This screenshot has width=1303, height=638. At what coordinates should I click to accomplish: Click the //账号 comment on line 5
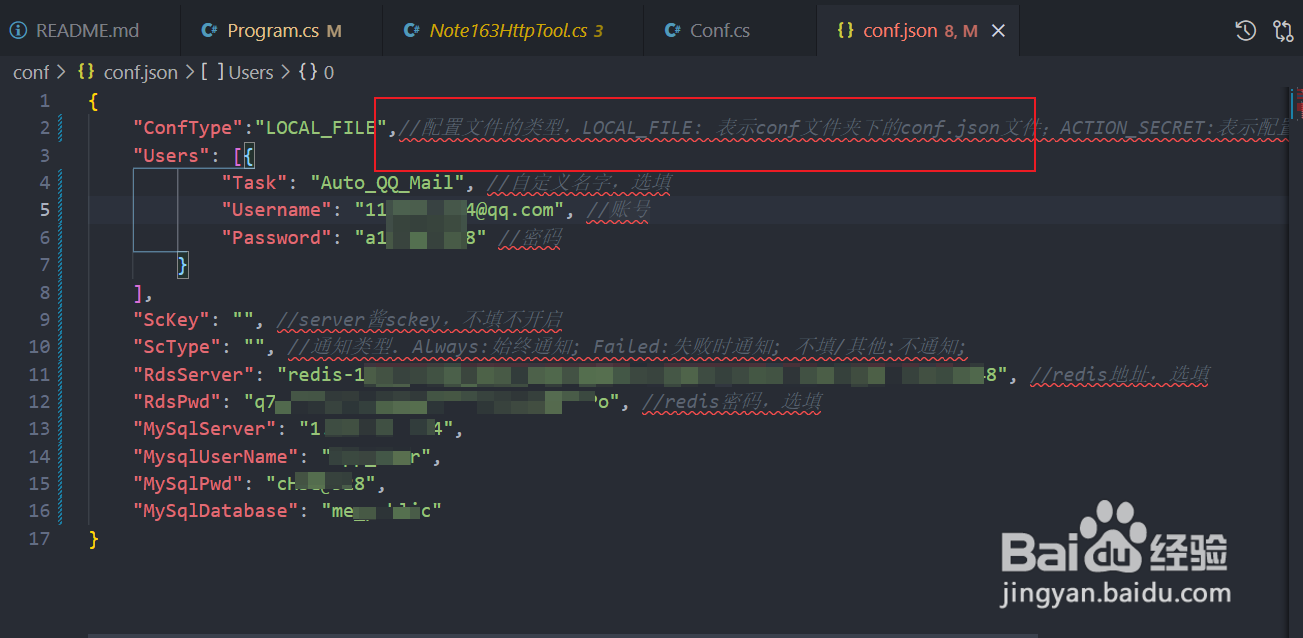618,210
